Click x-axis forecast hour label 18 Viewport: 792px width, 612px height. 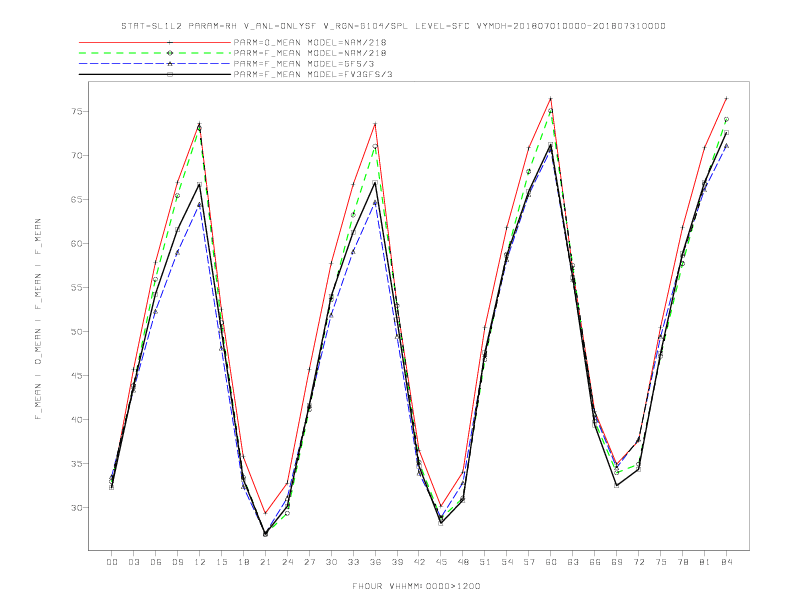(x=243, y=562)
